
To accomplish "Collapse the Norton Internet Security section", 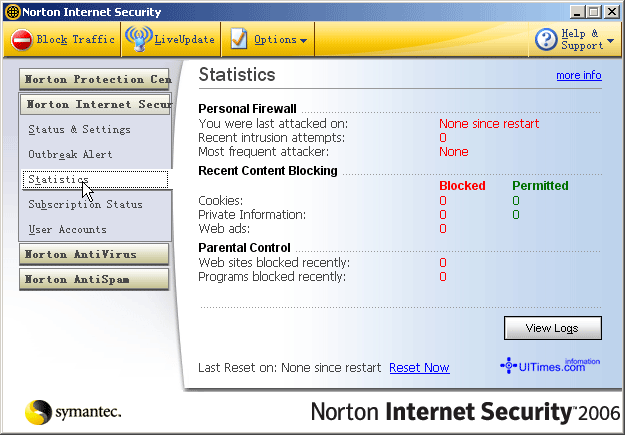I will (96, 104).
